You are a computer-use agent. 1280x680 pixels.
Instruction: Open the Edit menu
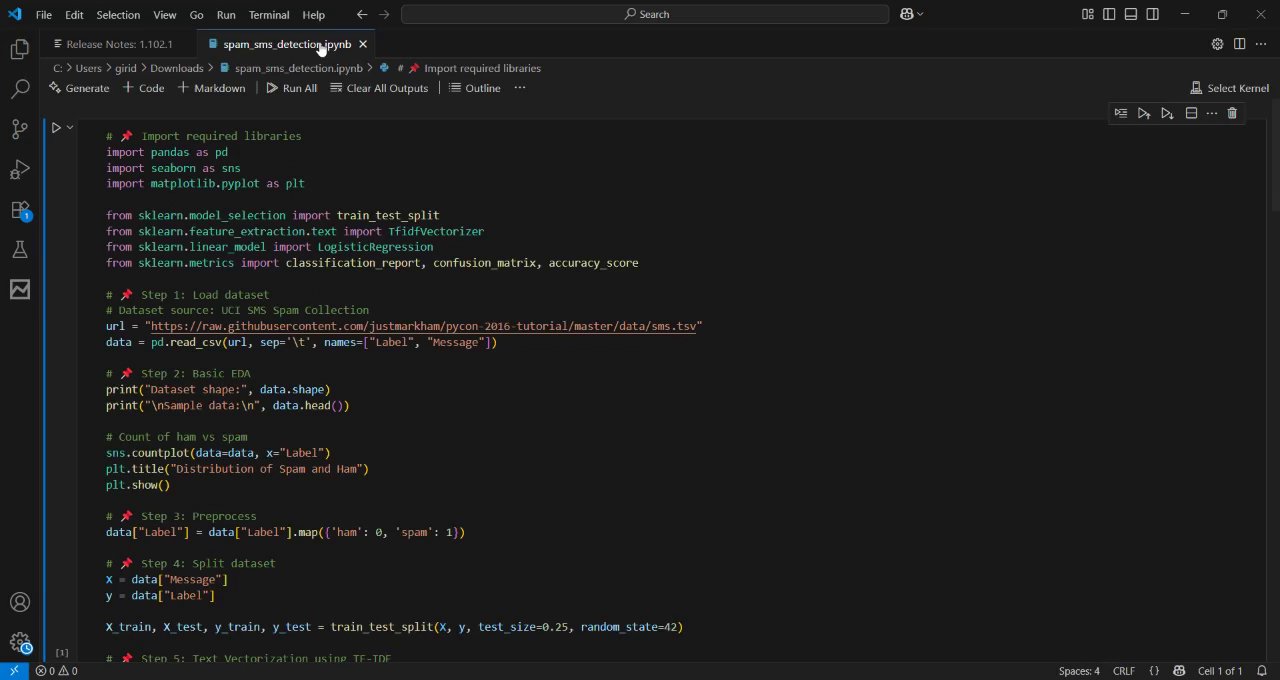[x=74, y=15]
